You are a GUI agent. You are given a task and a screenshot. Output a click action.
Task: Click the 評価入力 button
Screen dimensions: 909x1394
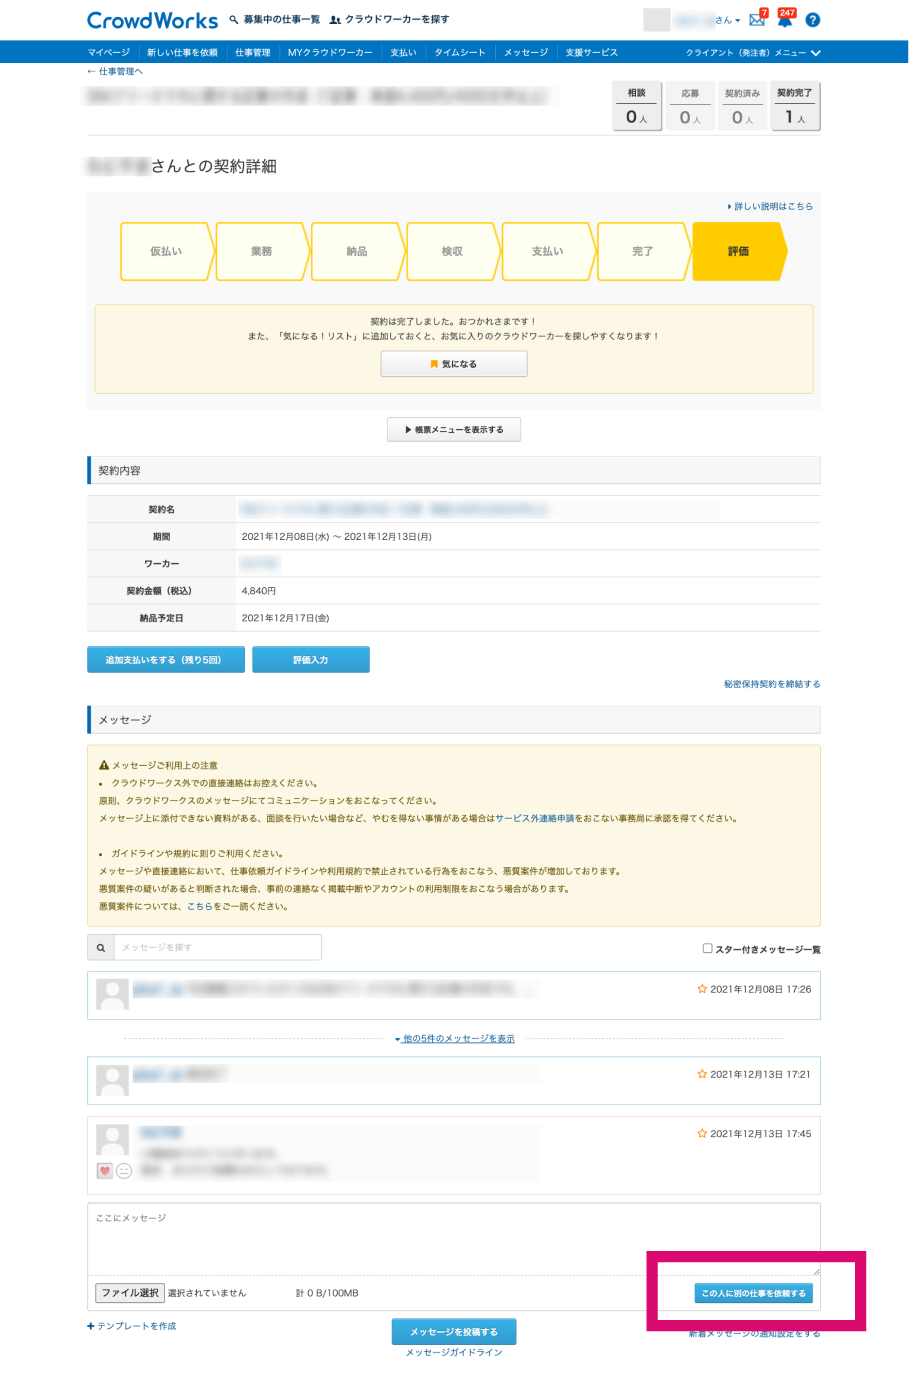coord(310,660)
